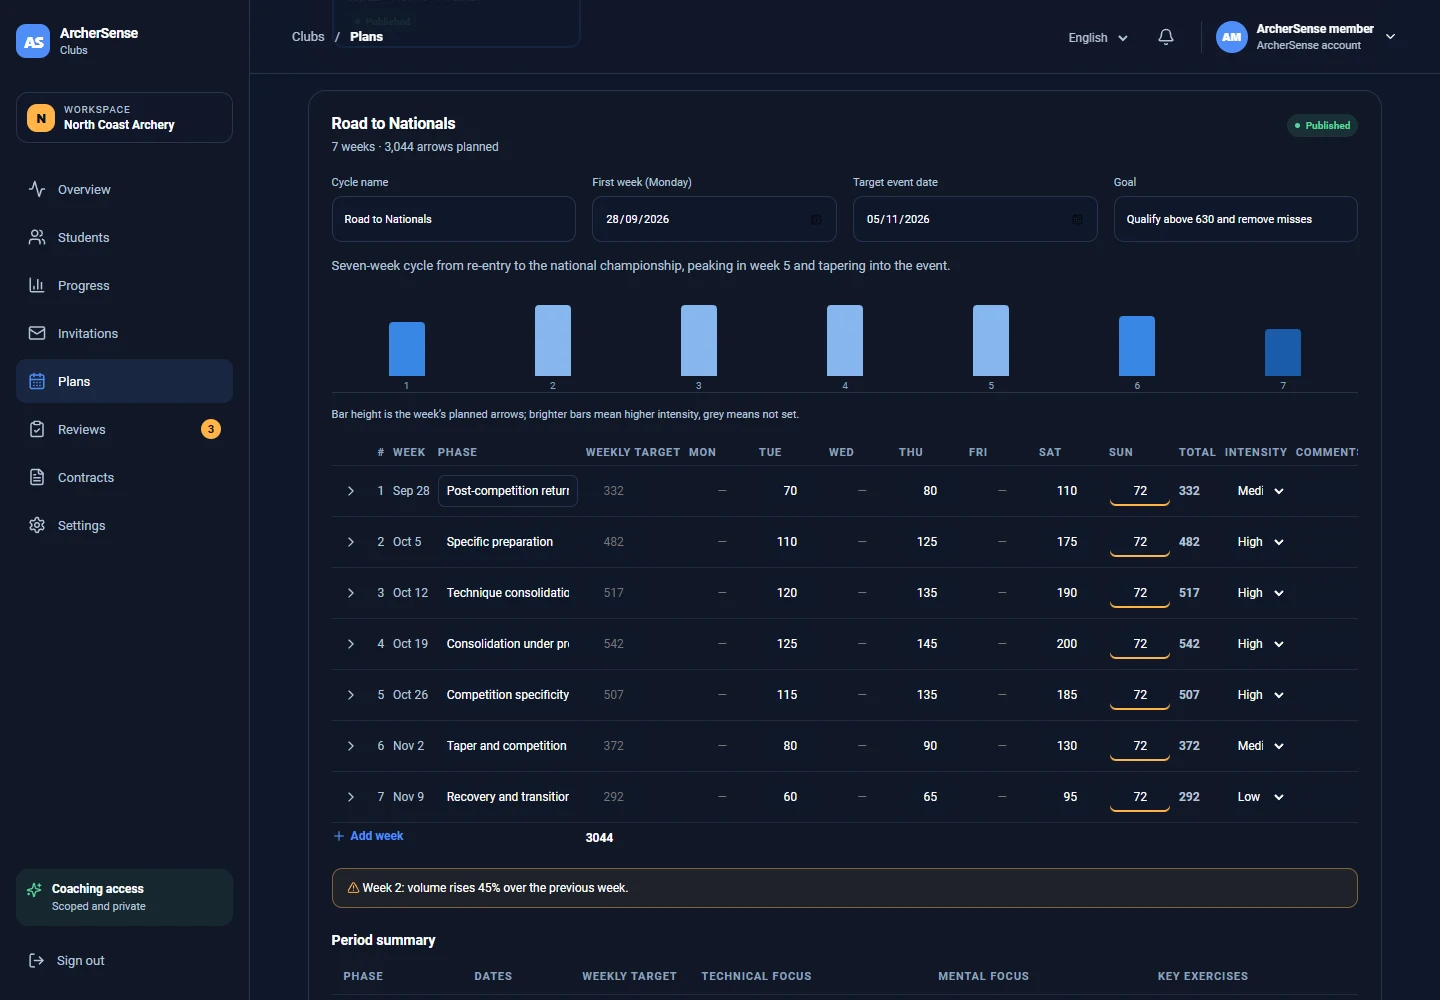
Task: Edit the Post-competition return phase field
Action: click(508, 491)
